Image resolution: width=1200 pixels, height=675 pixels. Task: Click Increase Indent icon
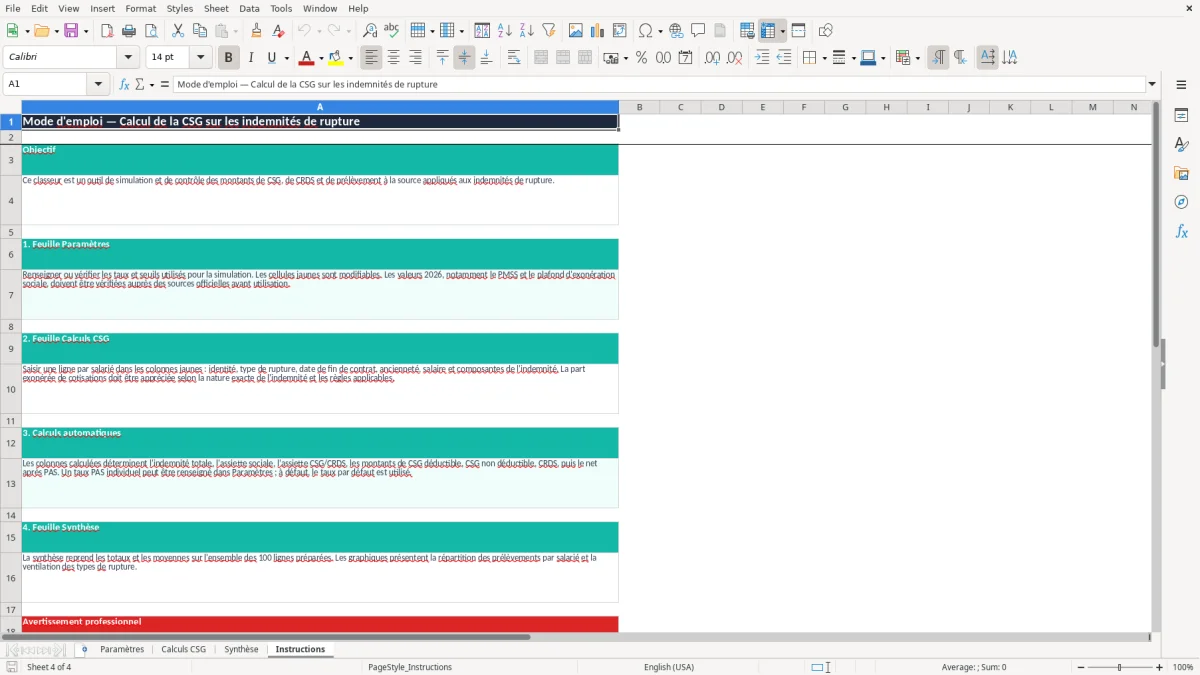(762, 58)
